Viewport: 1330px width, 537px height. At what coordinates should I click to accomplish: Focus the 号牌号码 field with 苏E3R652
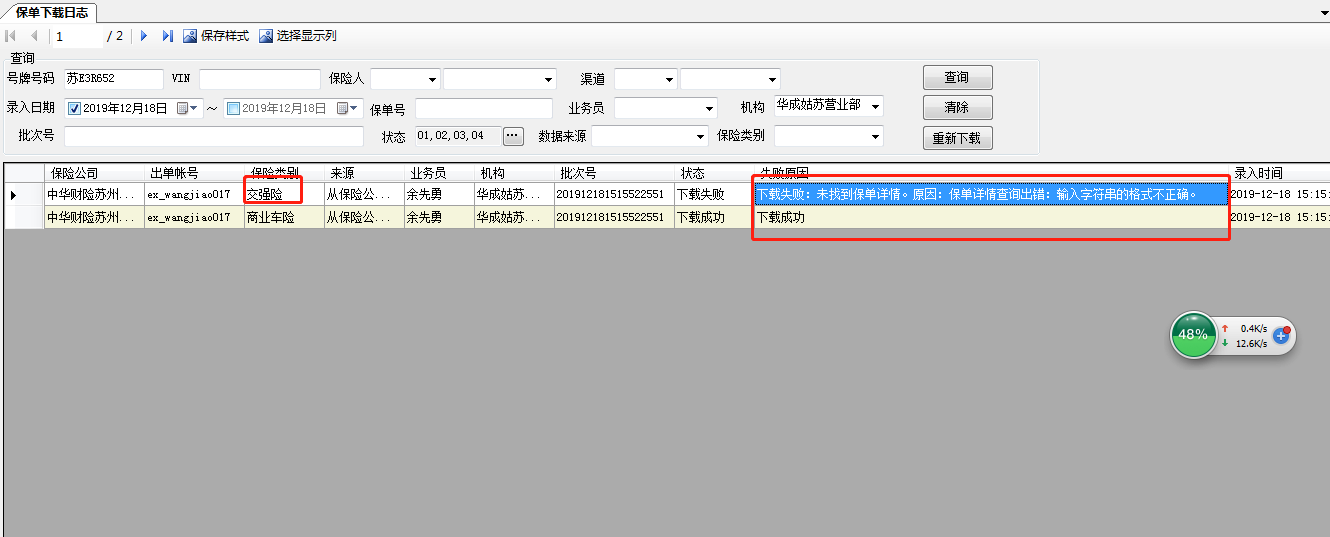[x=113, y=79]
